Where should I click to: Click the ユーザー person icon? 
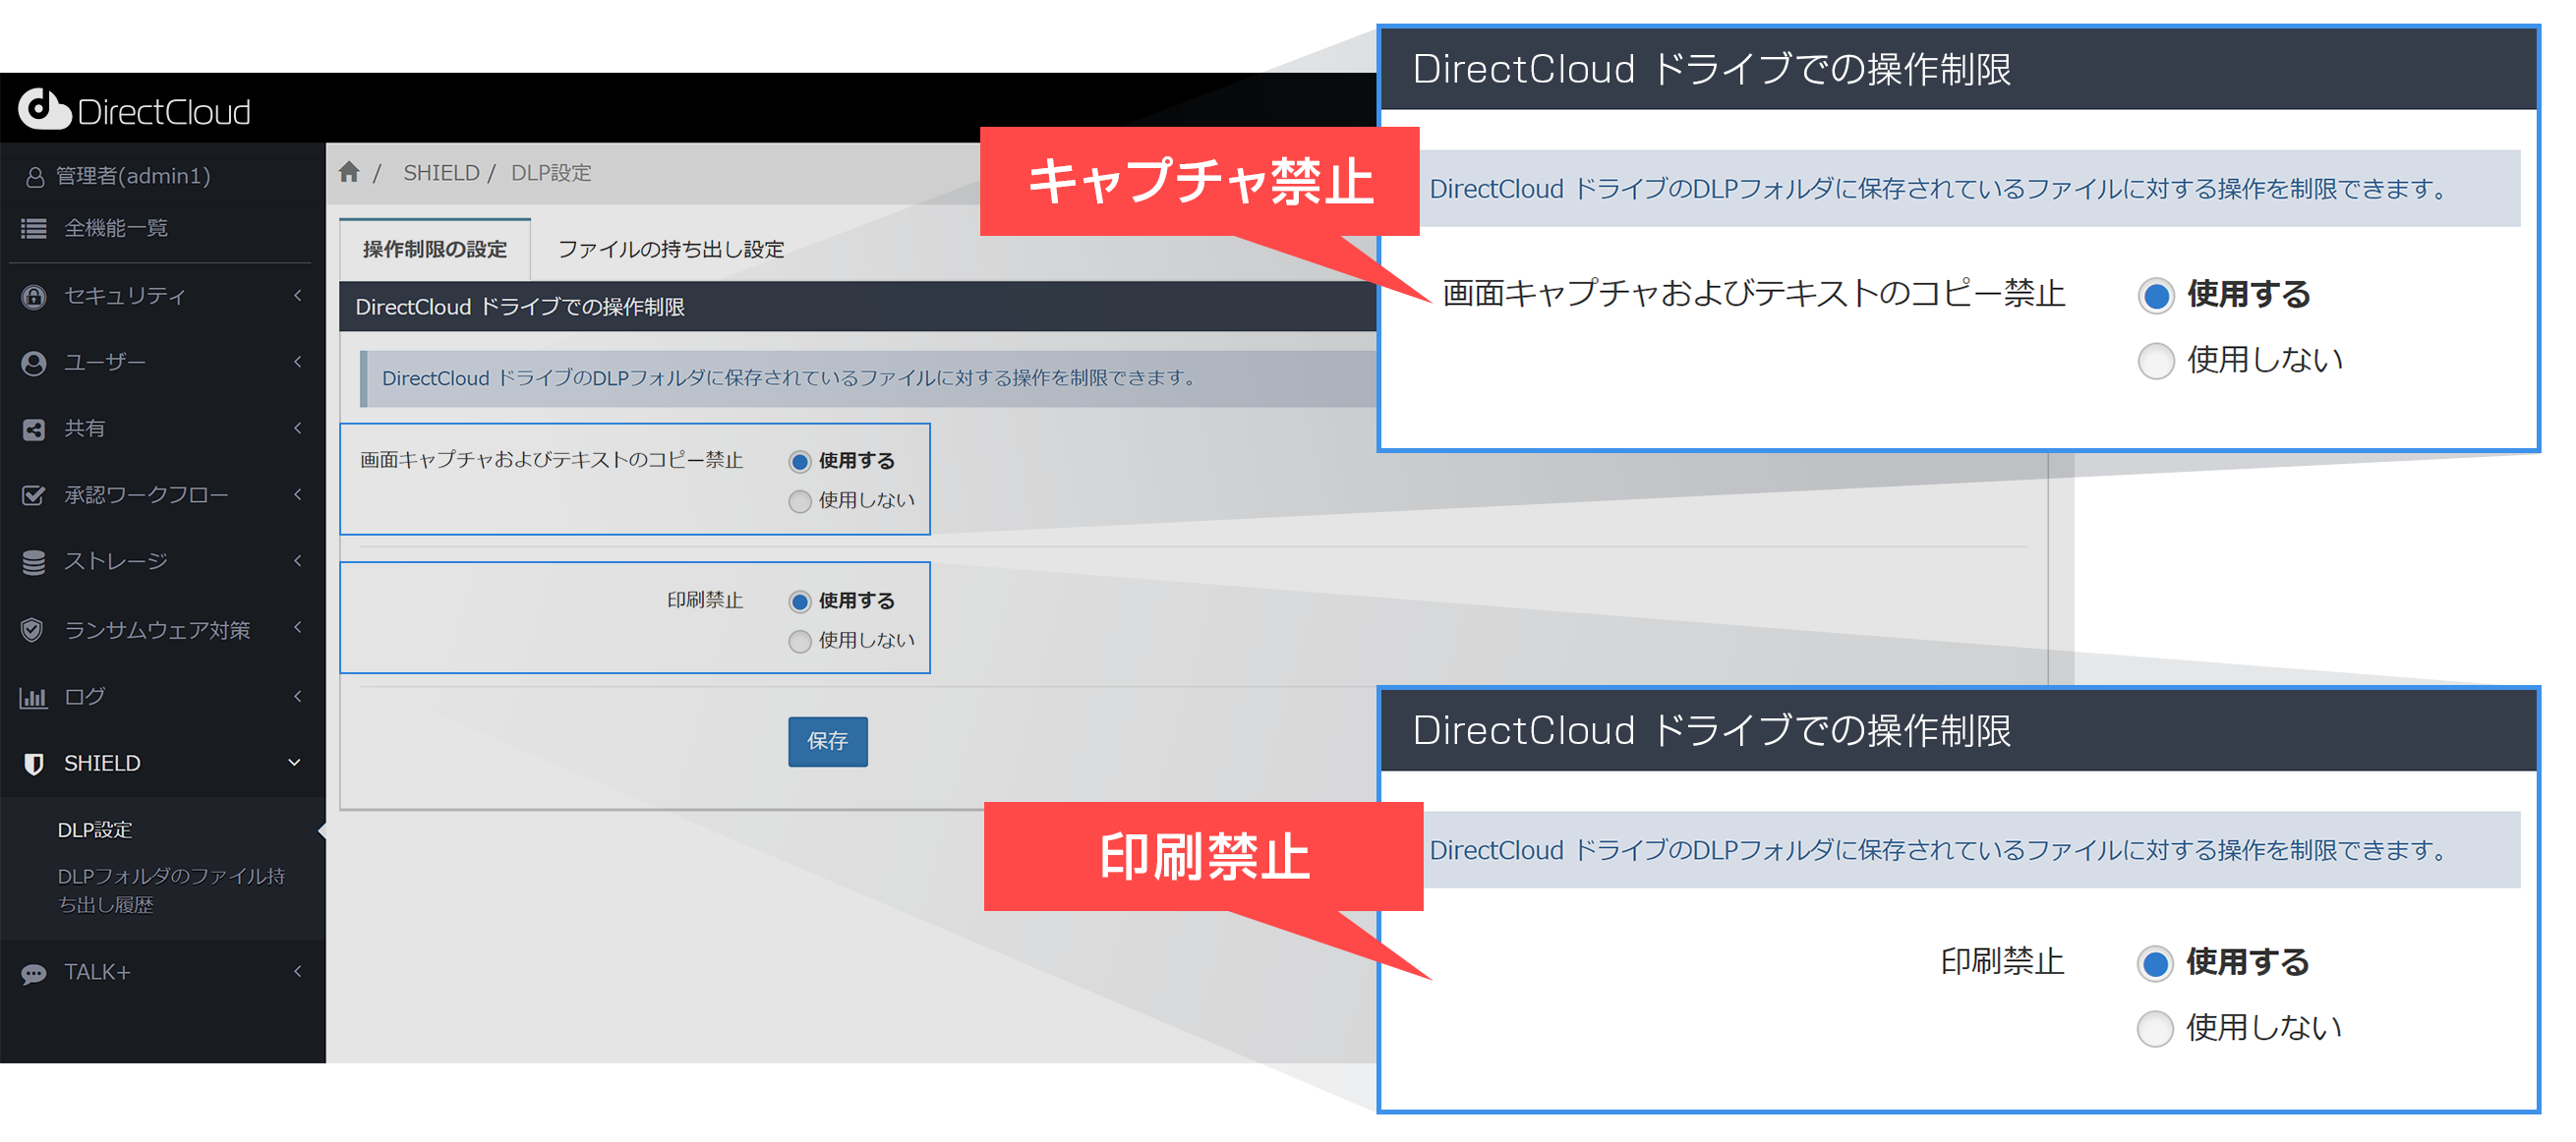[34, 363]
